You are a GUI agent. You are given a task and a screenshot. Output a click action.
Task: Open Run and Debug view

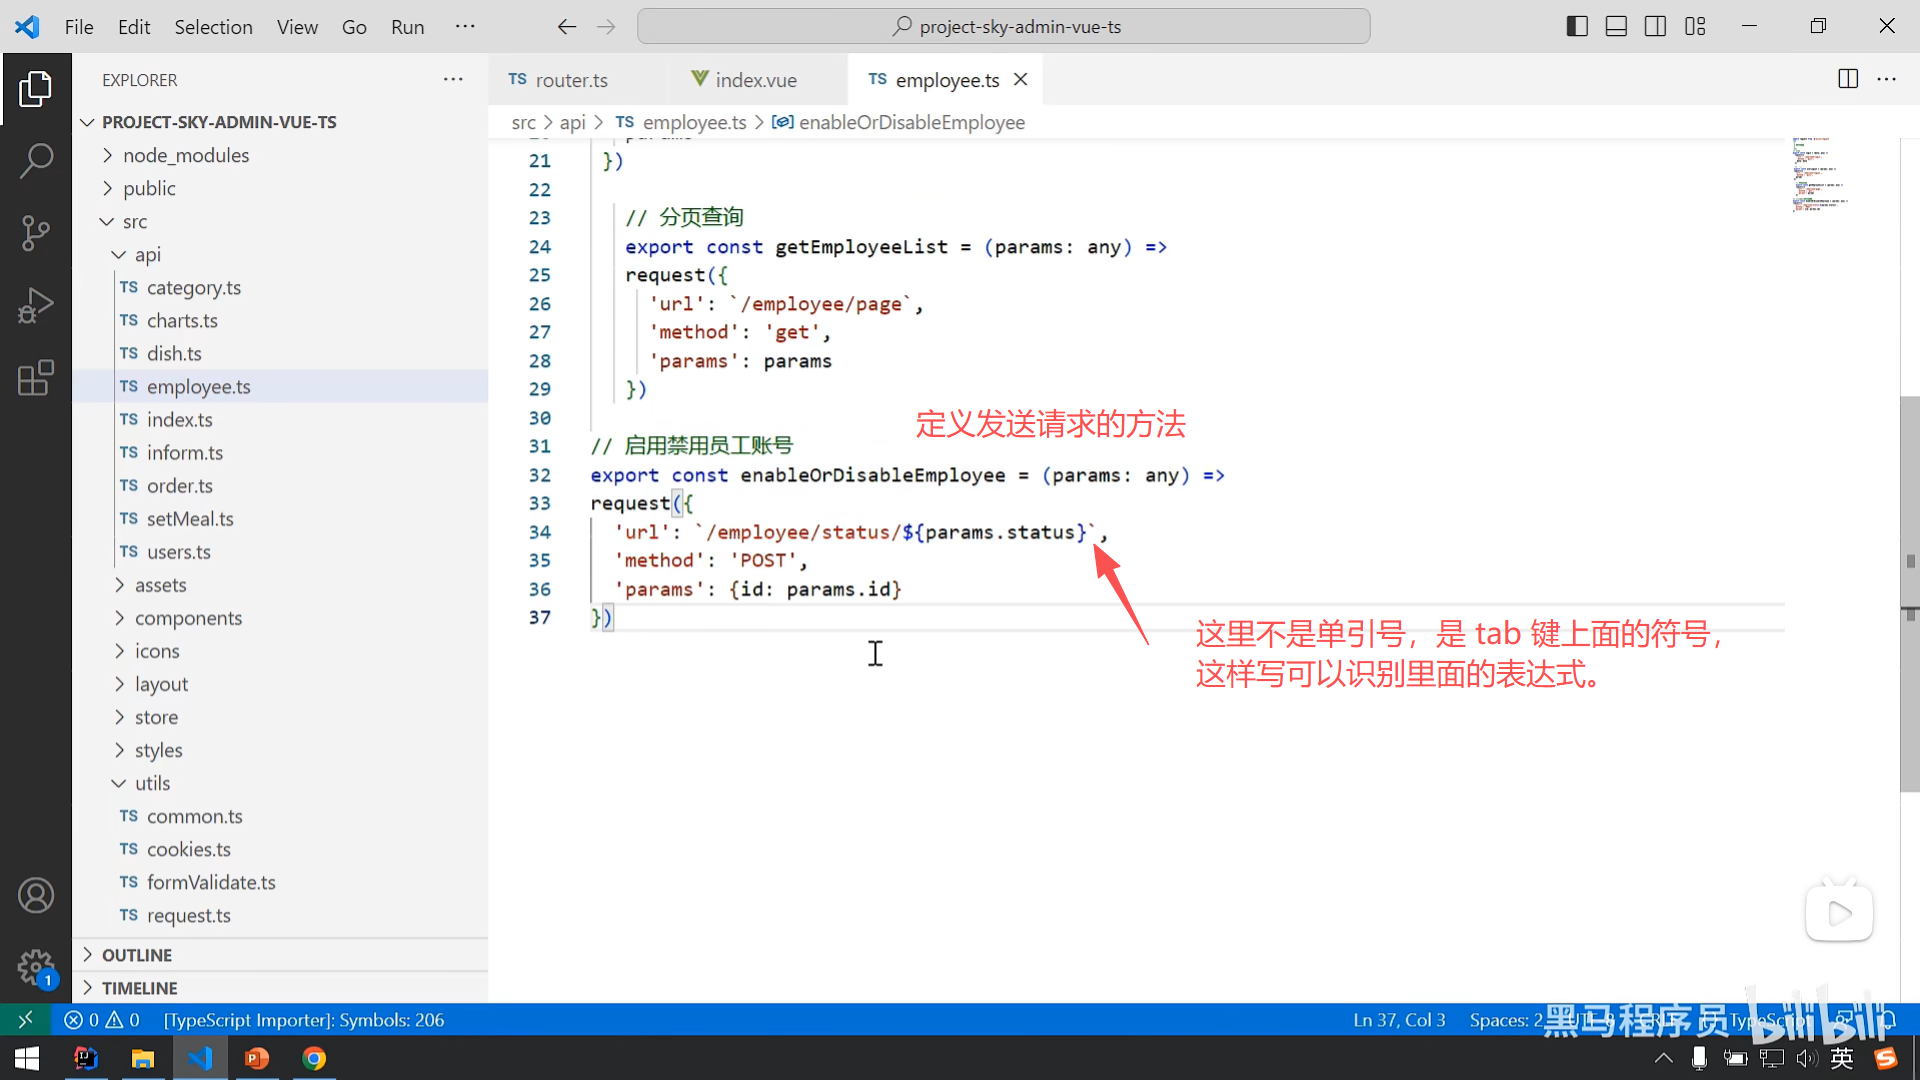[x=36, y=306]
